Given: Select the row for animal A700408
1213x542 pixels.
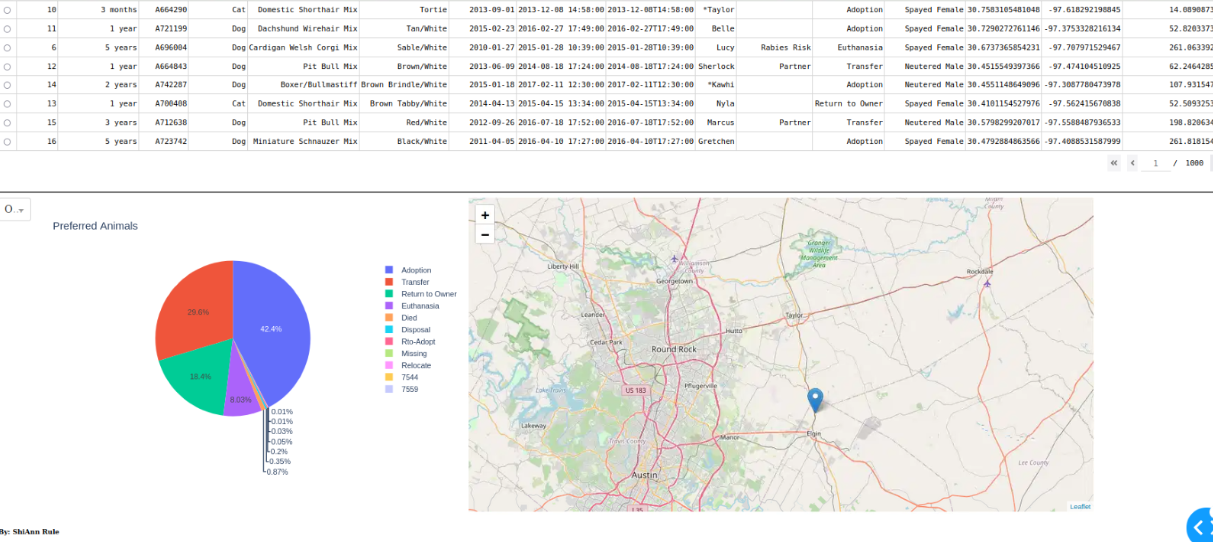Looking at the screenshot, I should tap(8, 104).
